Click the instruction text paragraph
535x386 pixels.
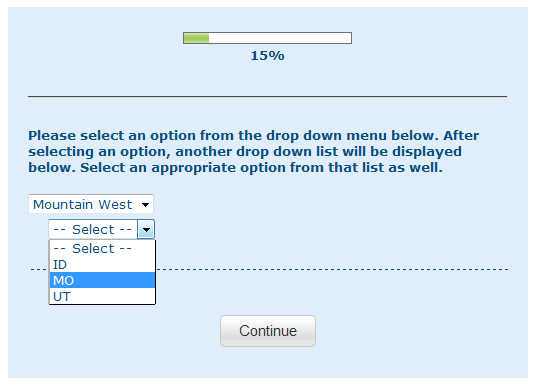tap(254, 152)
